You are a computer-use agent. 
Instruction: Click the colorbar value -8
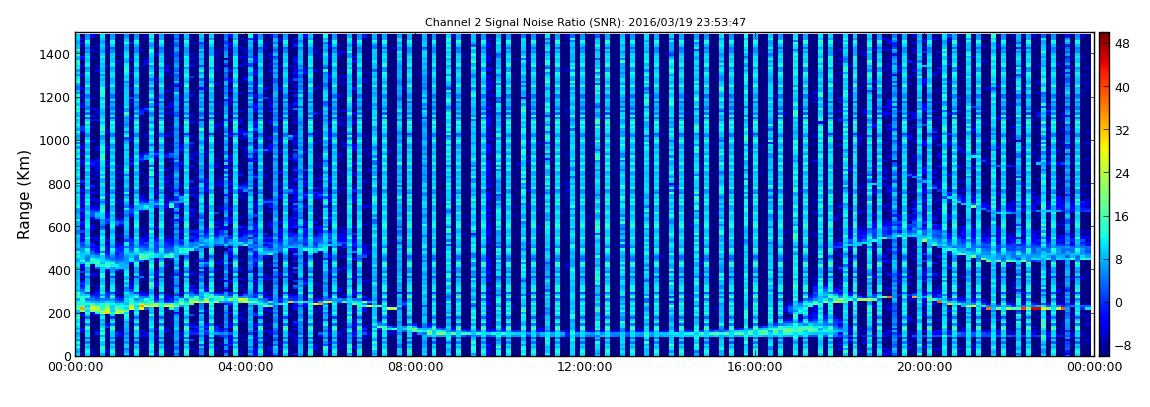click(x=1122, y=346)
